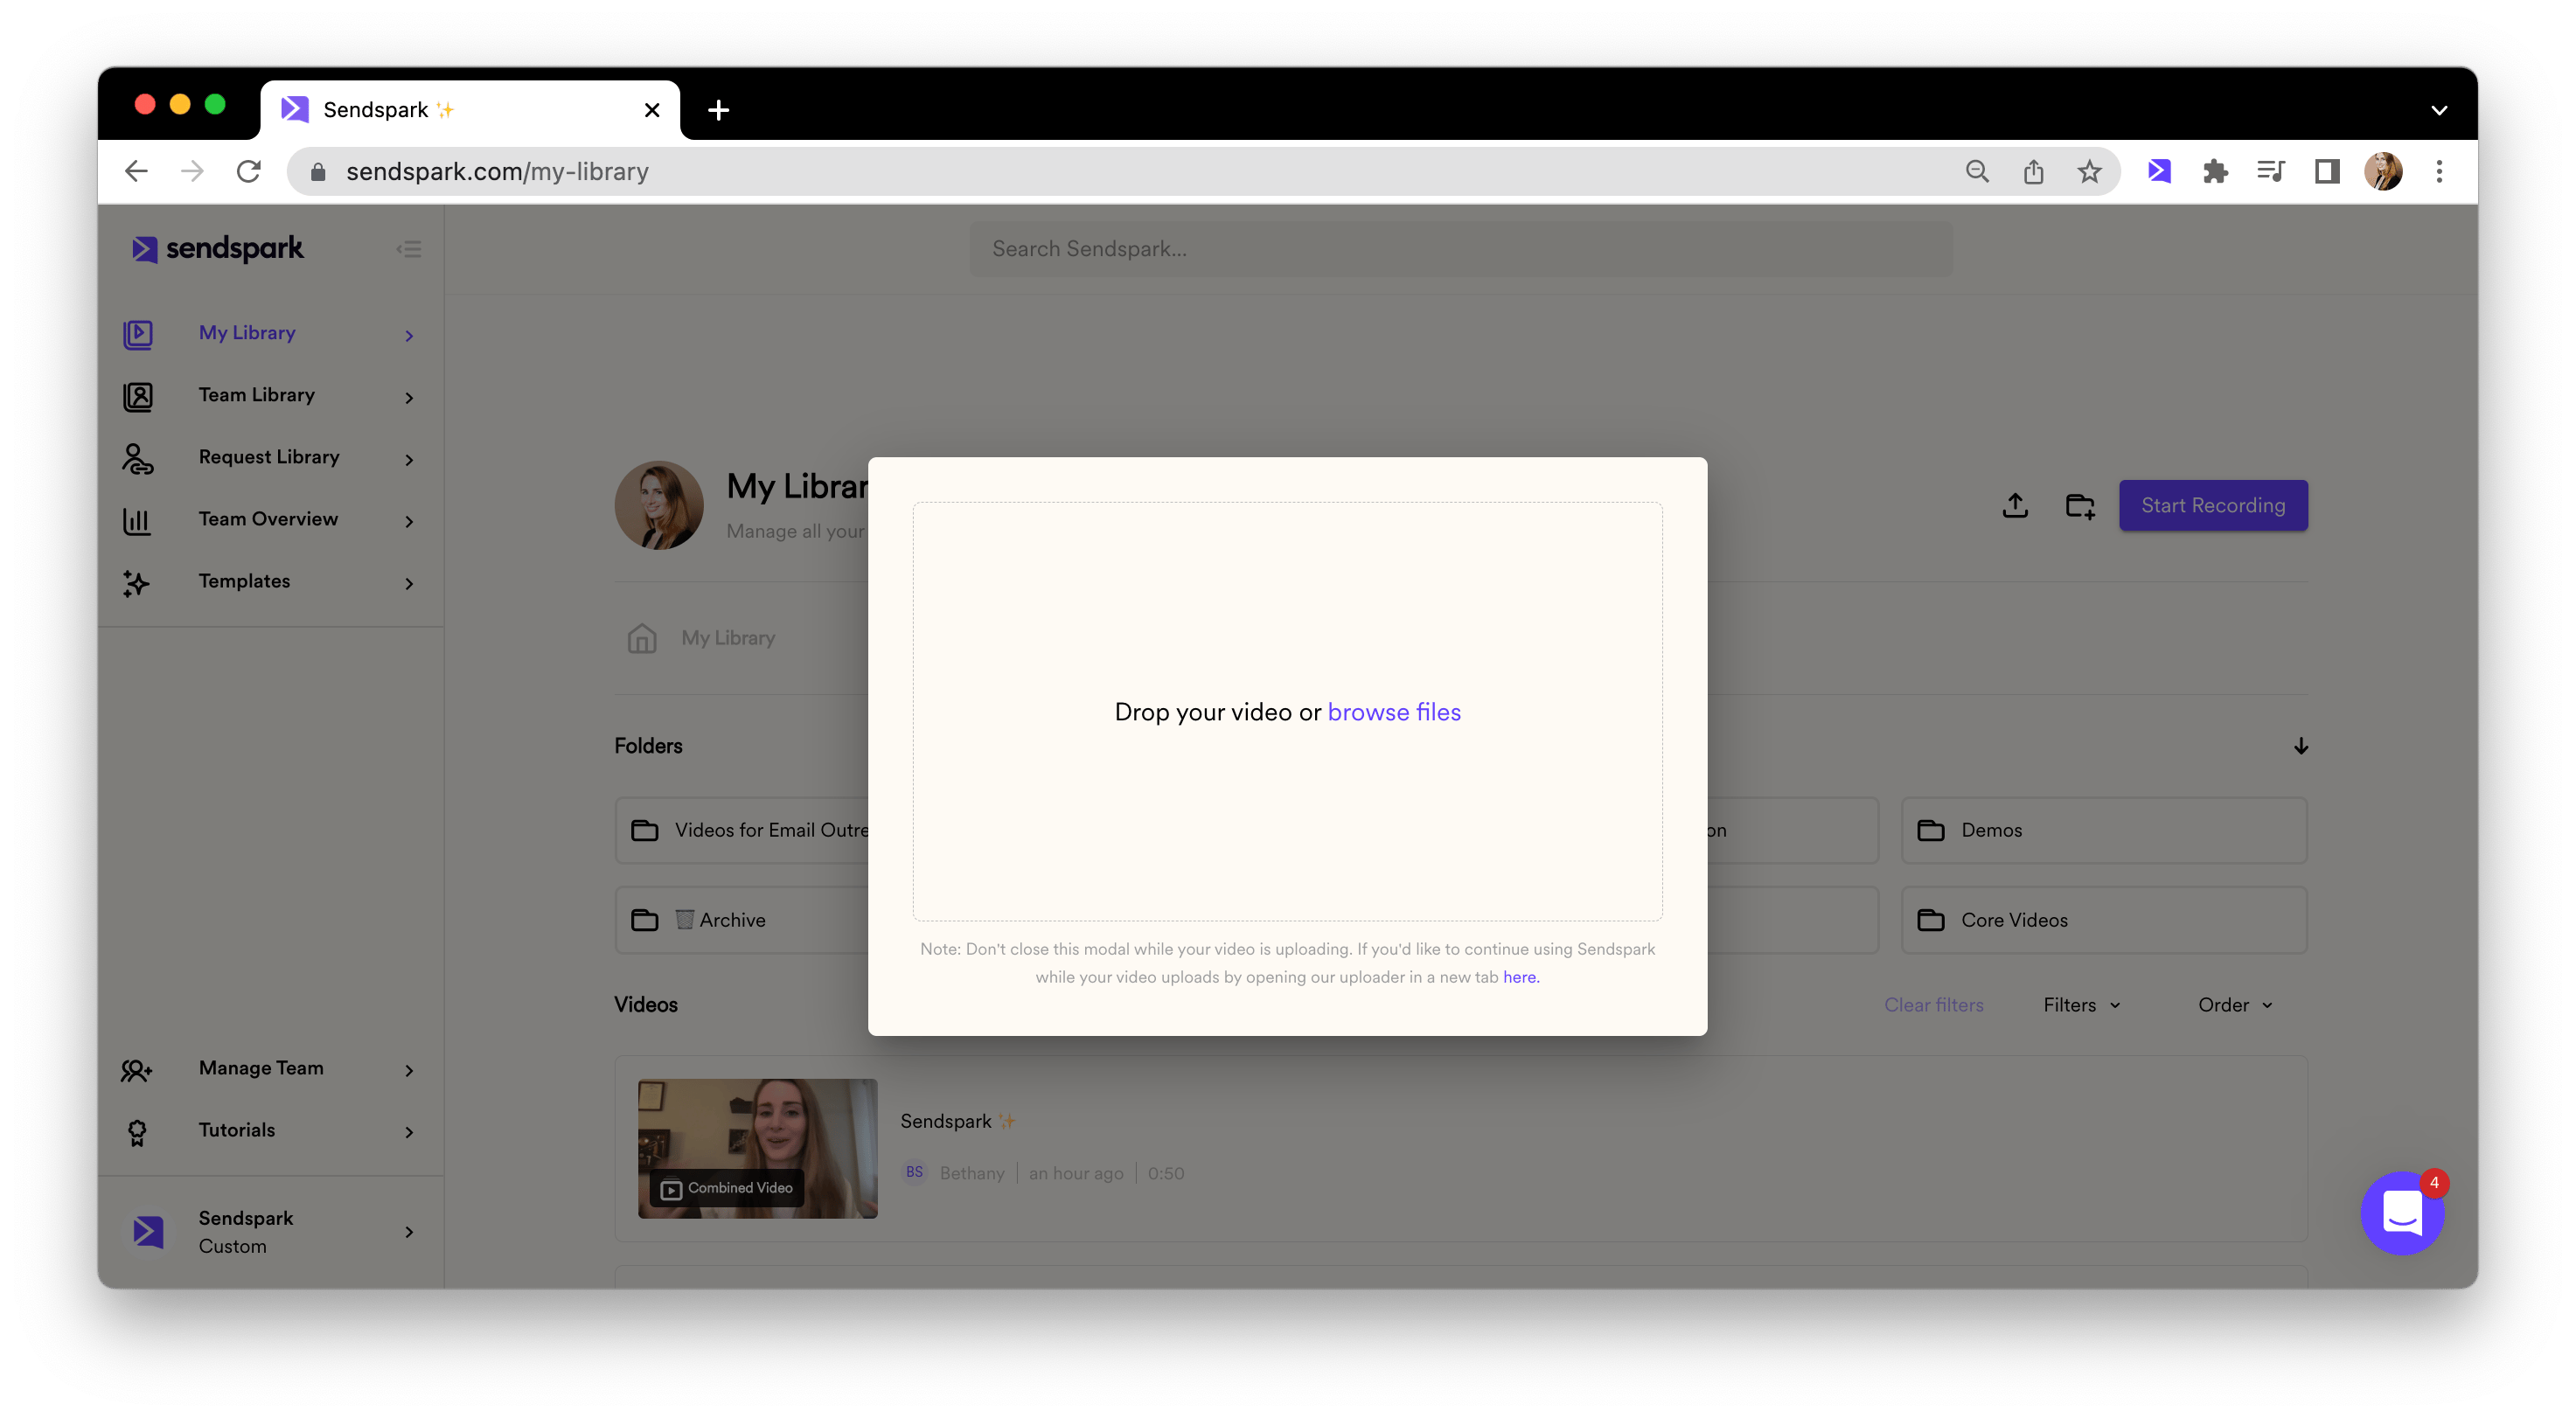Collapse the sidebar with the toggle icon
2576x1418 pixels.
(409, 249)
